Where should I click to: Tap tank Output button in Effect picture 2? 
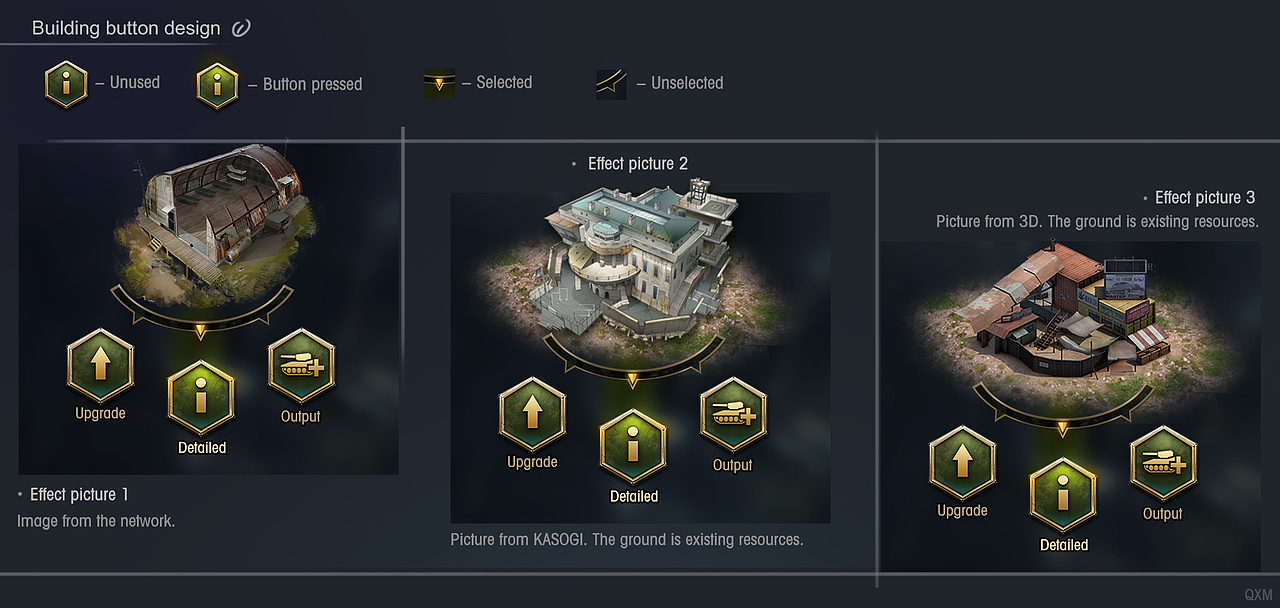732,415
